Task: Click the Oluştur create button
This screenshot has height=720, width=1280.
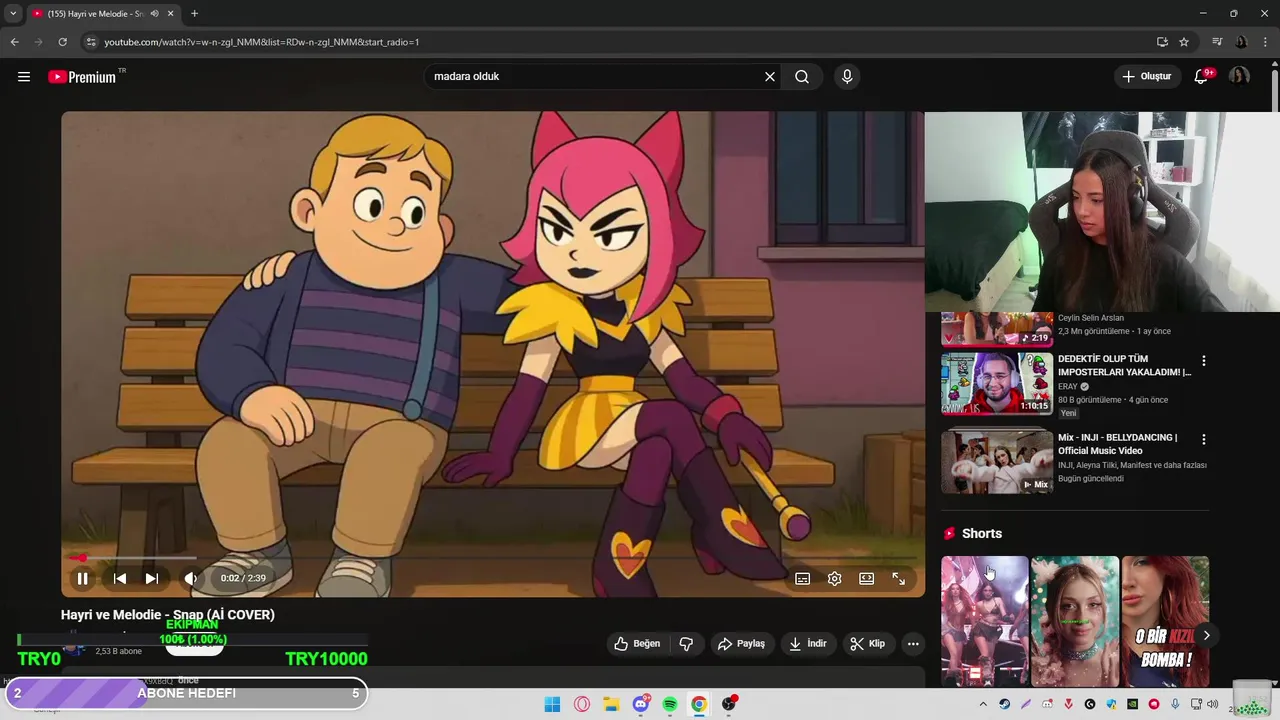Action: pos(1146,76)
